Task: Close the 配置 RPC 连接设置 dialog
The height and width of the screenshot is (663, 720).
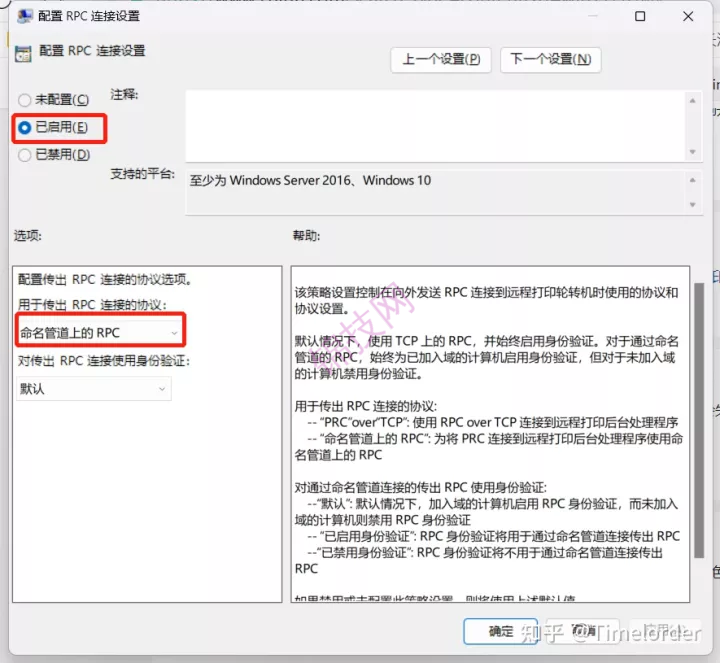Action: pyautogui.click(x=688, y=17)
